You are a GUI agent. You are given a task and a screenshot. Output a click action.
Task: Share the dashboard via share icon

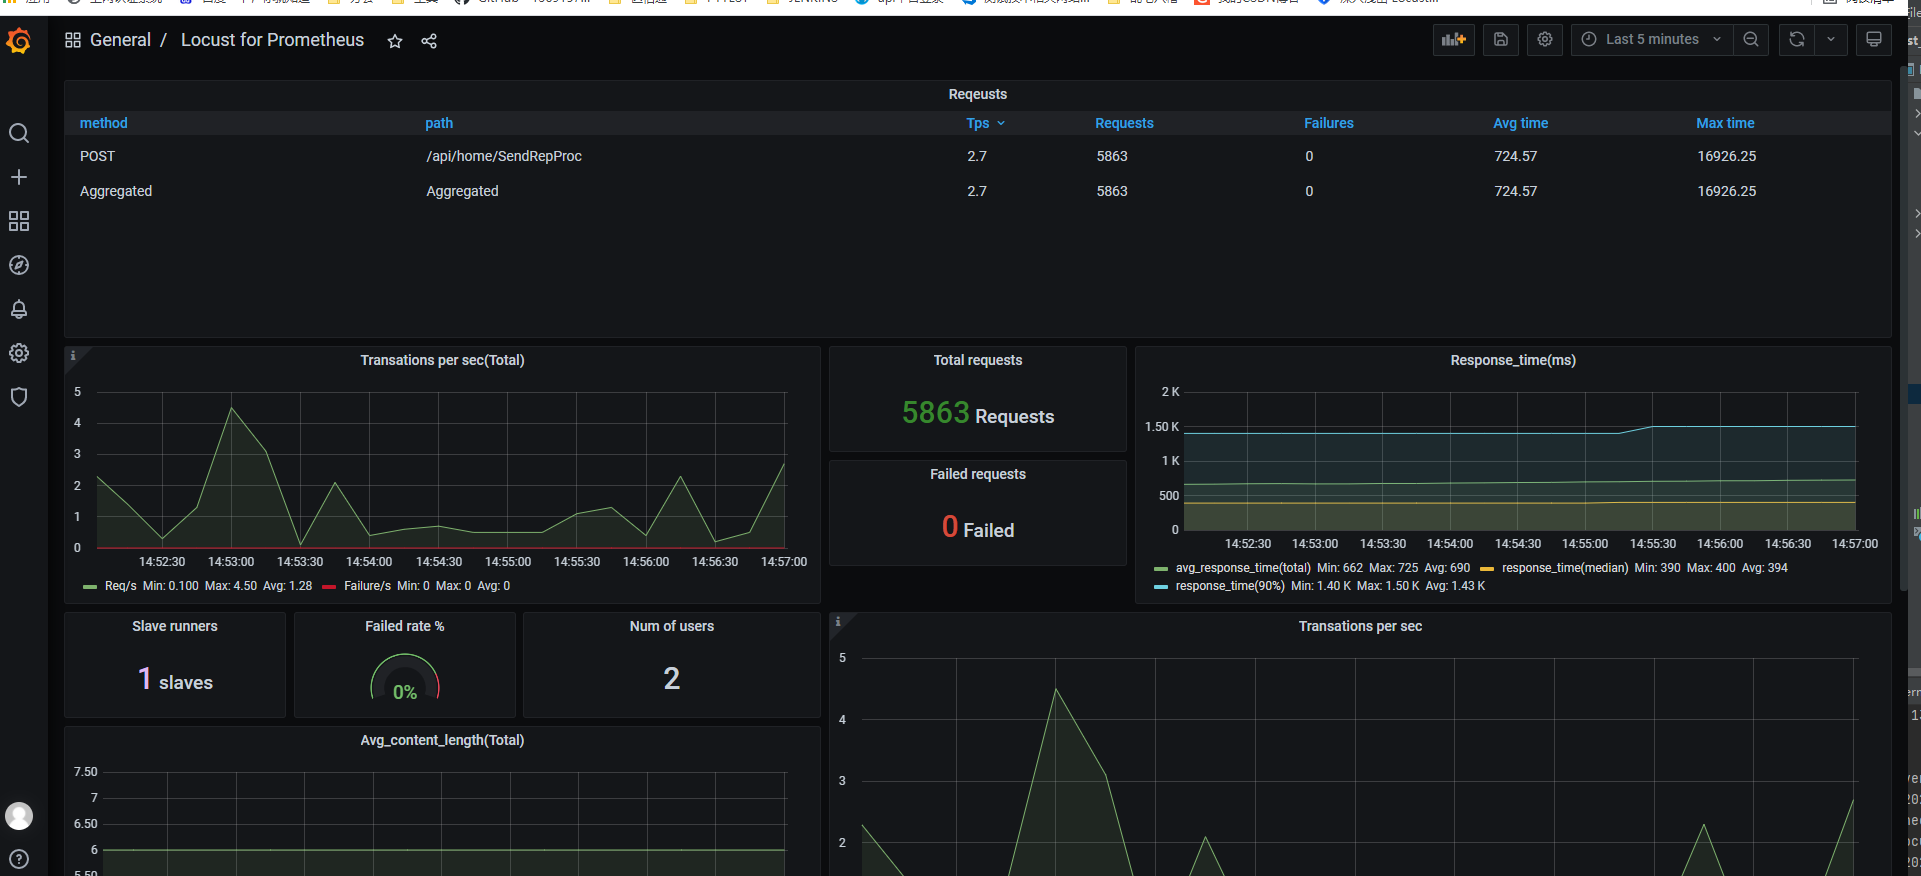click(429, 41)
